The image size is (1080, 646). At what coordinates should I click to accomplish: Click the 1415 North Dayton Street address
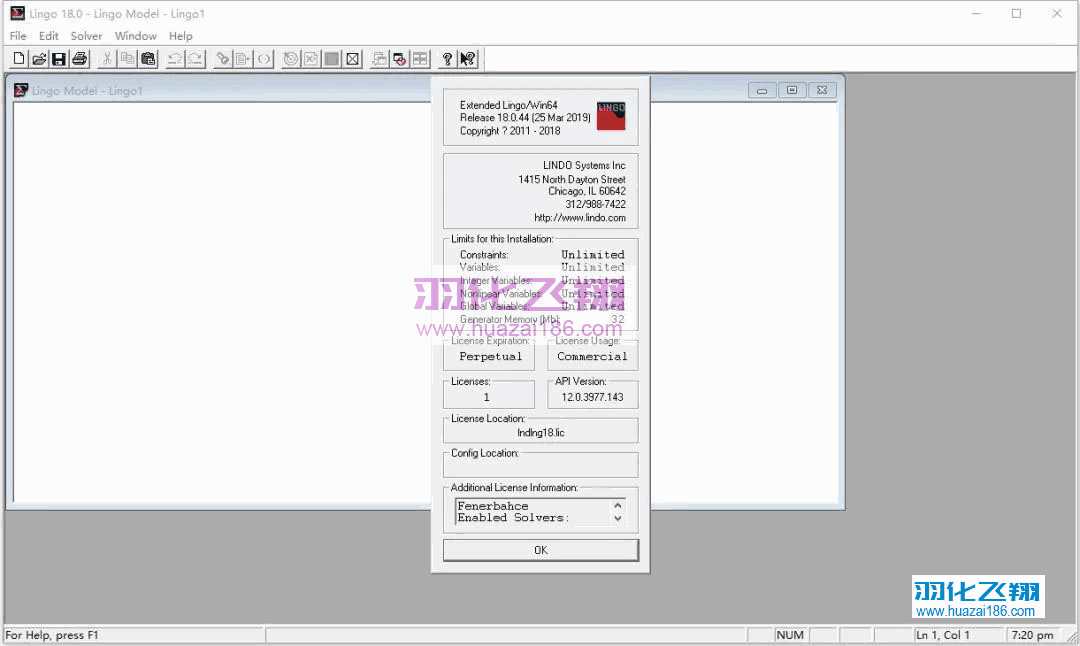(572, 179)
